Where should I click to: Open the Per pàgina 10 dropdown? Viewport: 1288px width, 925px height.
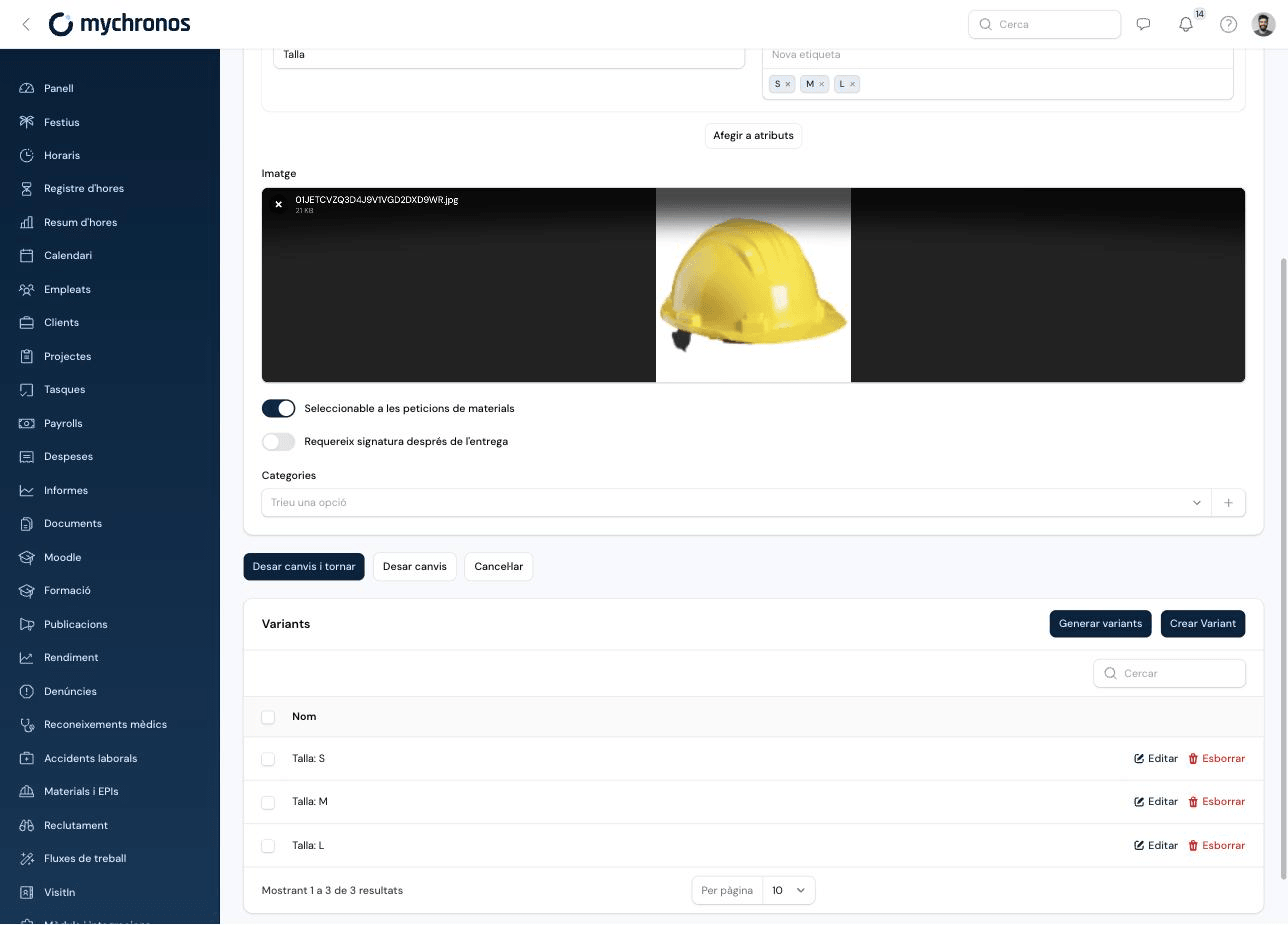(788, 891)
